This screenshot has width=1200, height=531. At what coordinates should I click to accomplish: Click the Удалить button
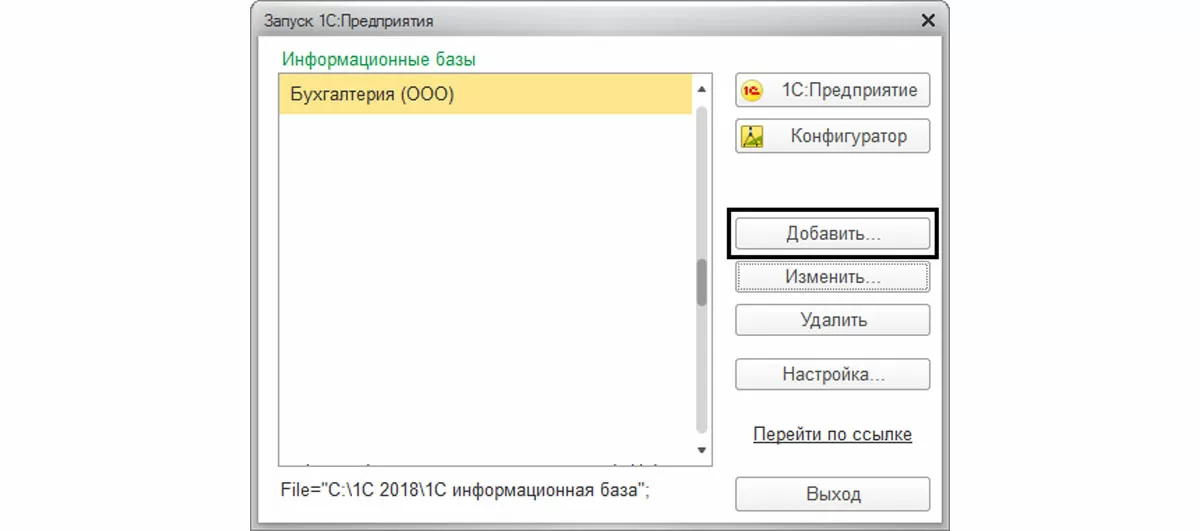pyautogui.click(x=832, y=320)
